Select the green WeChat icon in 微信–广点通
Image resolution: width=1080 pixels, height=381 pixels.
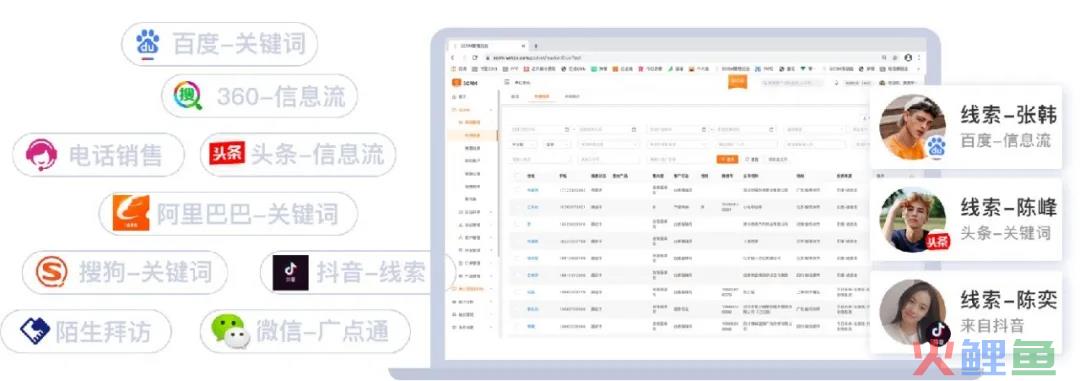coord(230,331)
